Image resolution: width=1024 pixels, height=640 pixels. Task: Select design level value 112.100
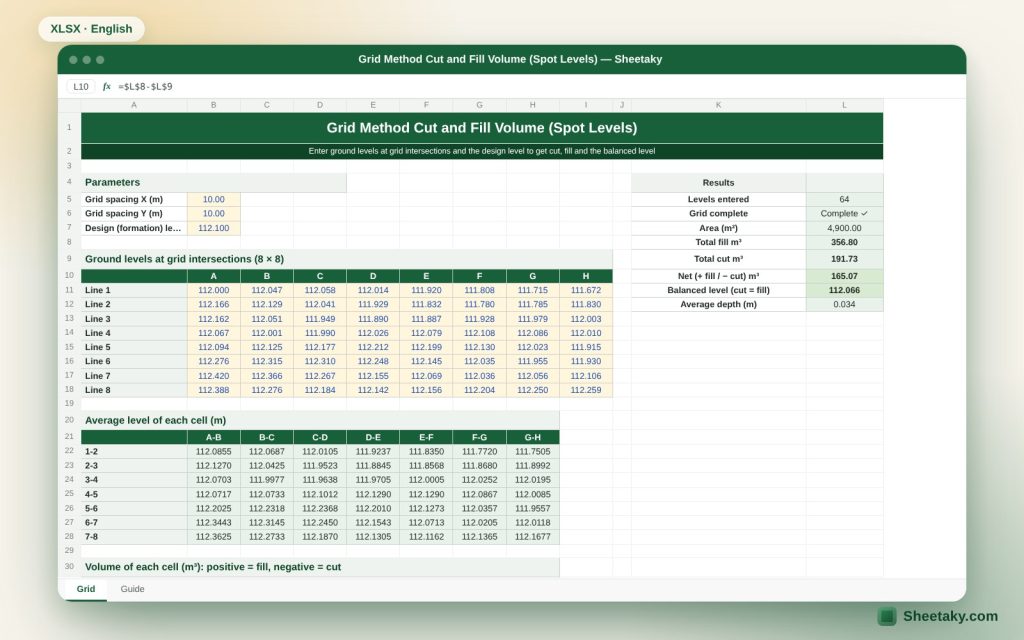click(x=214, y=228)
